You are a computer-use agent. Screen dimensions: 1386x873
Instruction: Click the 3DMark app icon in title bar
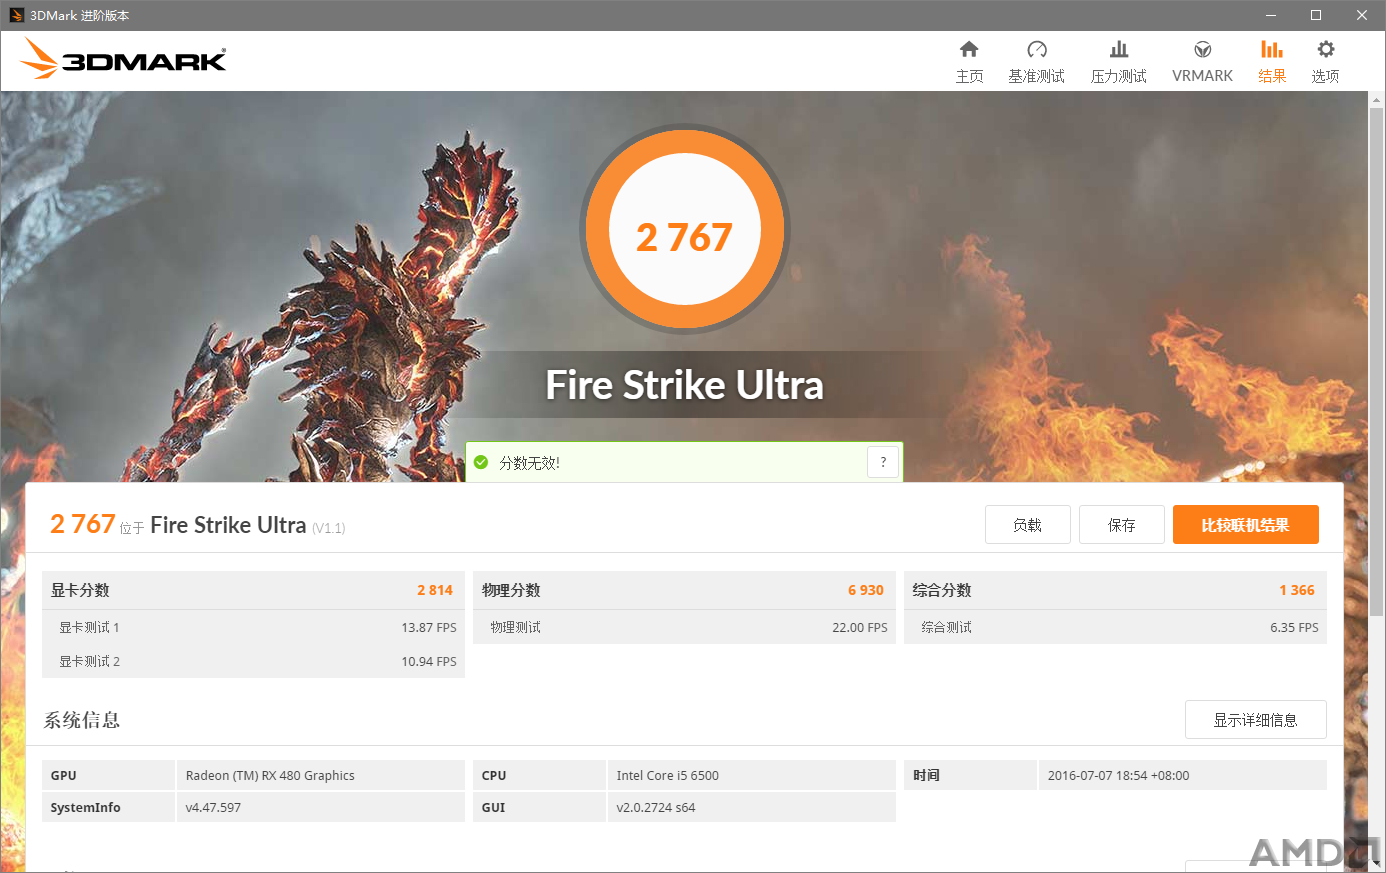pos(16,15)
